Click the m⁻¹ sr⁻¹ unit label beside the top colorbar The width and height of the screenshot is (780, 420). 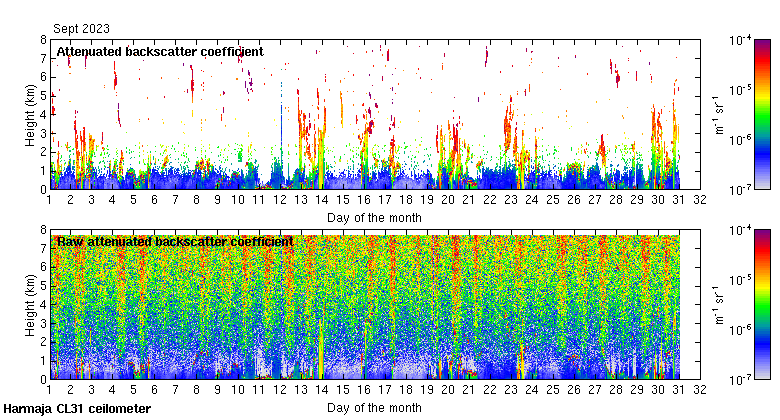[x=719, y=115]
